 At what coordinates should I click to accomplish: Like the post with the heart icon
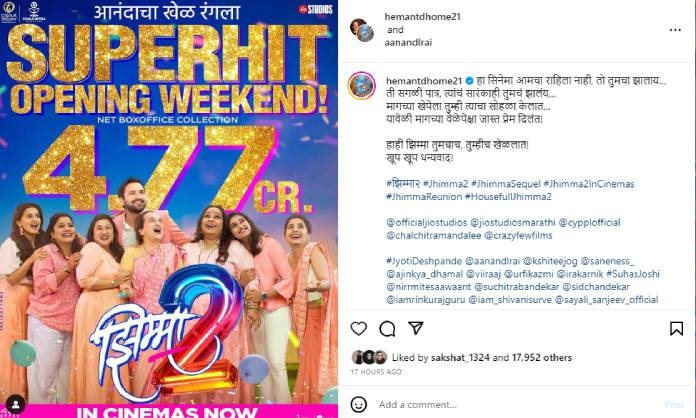tap(359, 328)
